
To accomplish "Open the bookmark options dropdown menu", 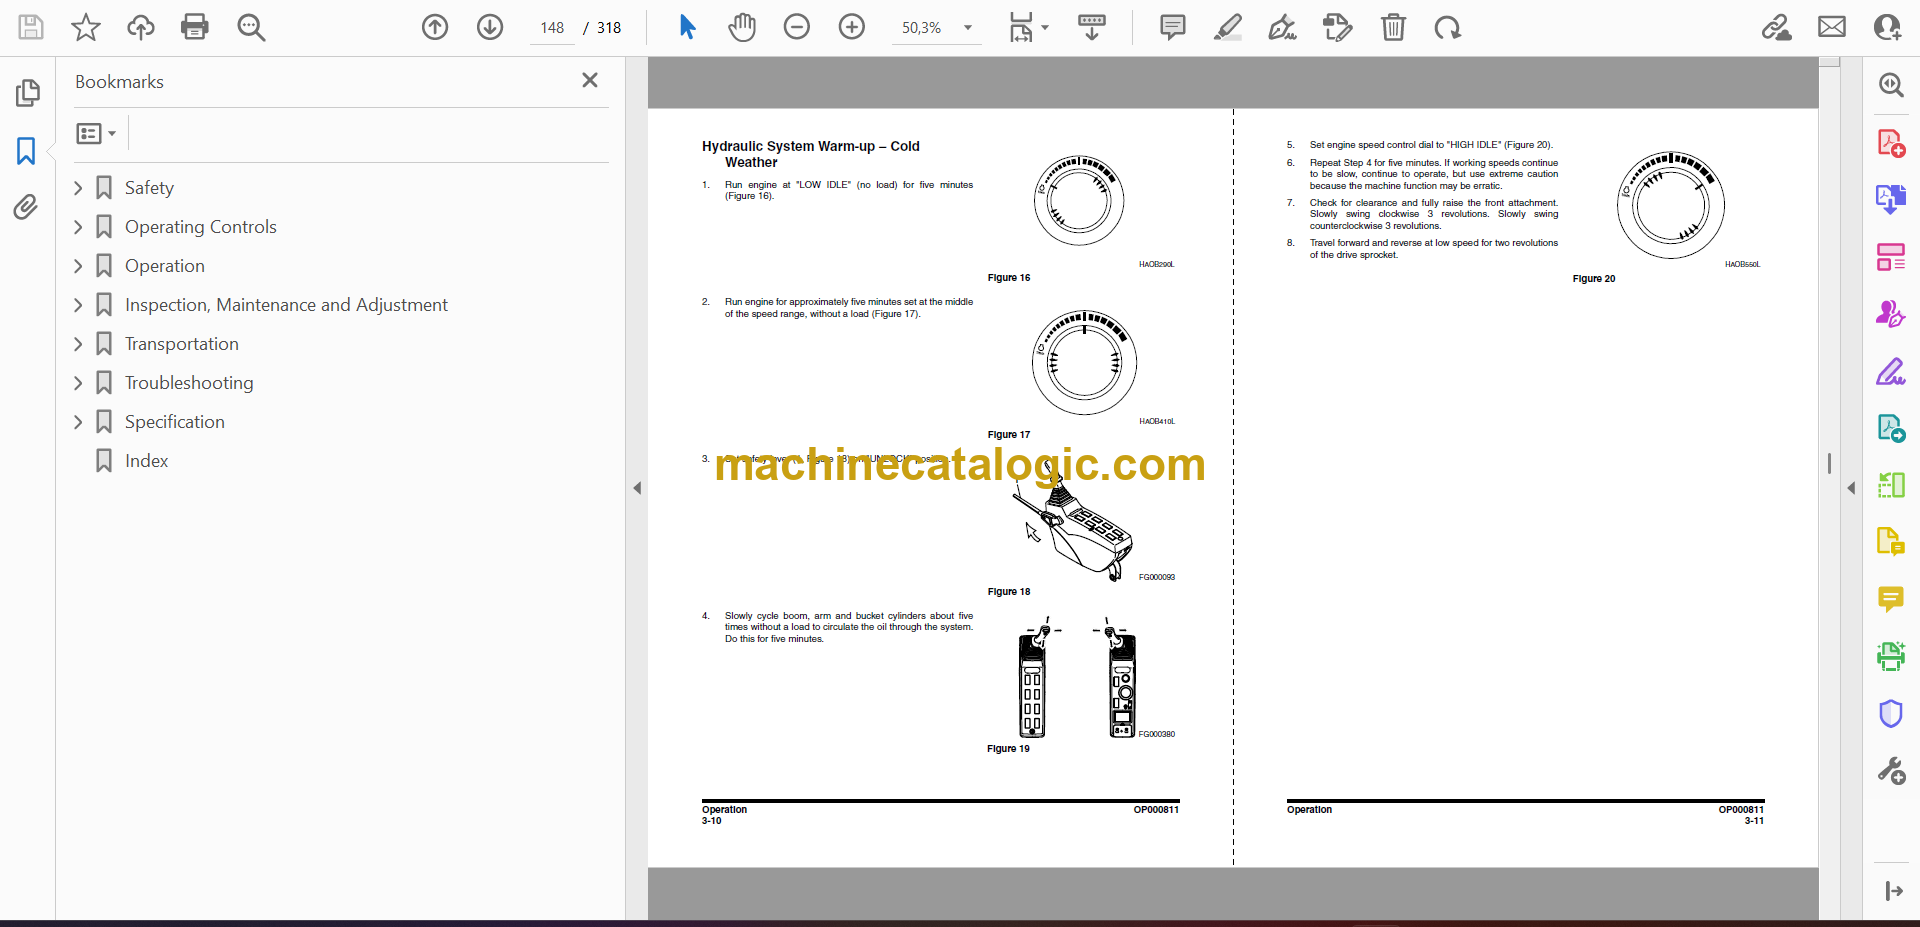I will (97, 133).
